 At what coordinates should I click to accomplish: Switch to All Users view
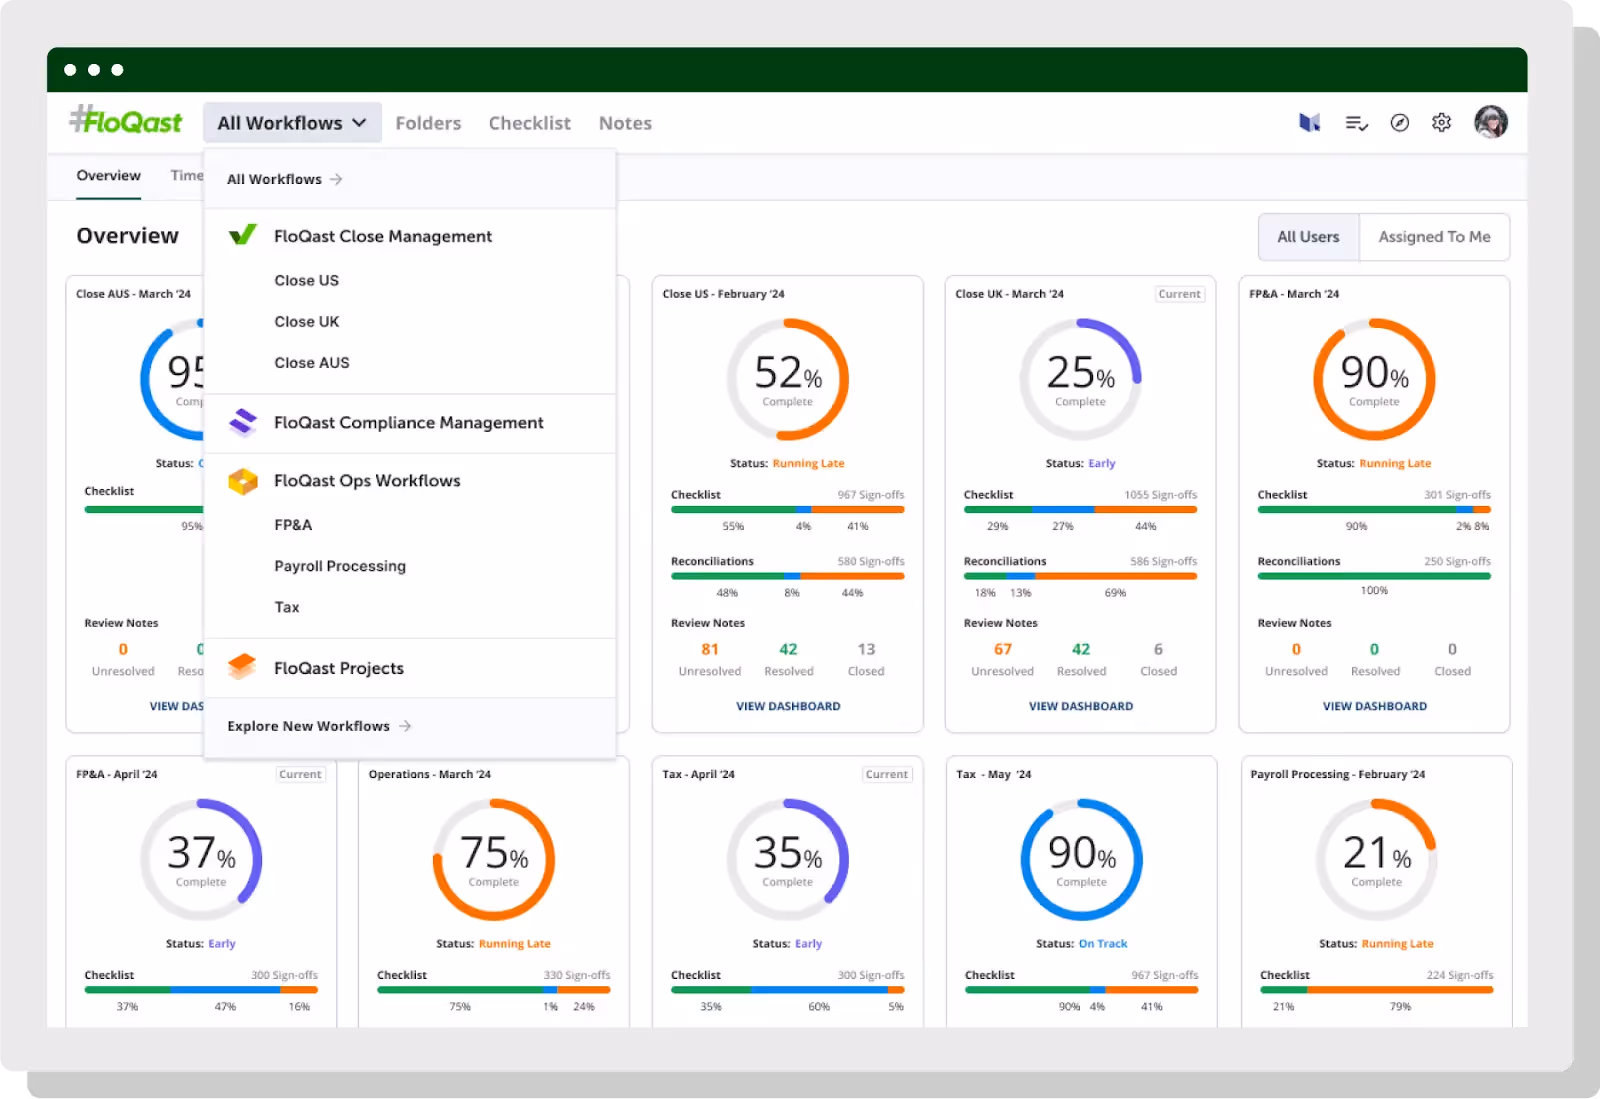pyautogui.click(x=1307, y=237)
